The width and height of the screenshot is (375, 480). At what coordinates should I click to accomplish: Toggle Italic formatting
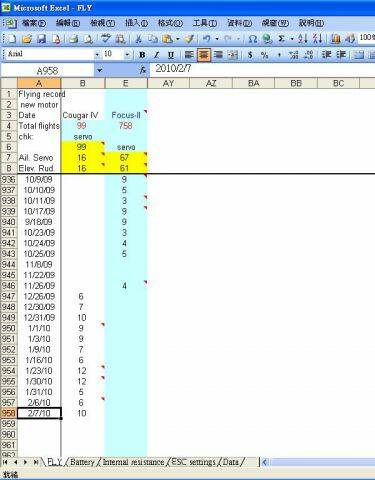click(x=156, y=55)
